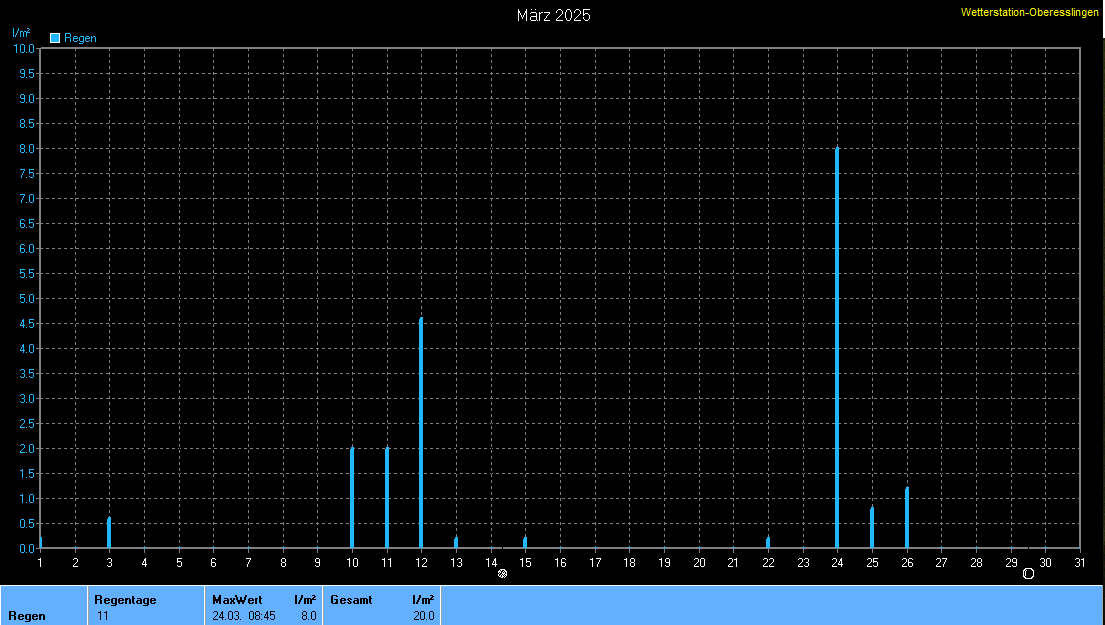This screenshot has height=625, width=1105.
Task: Click the rain bar for day 12
Action: 421,433
